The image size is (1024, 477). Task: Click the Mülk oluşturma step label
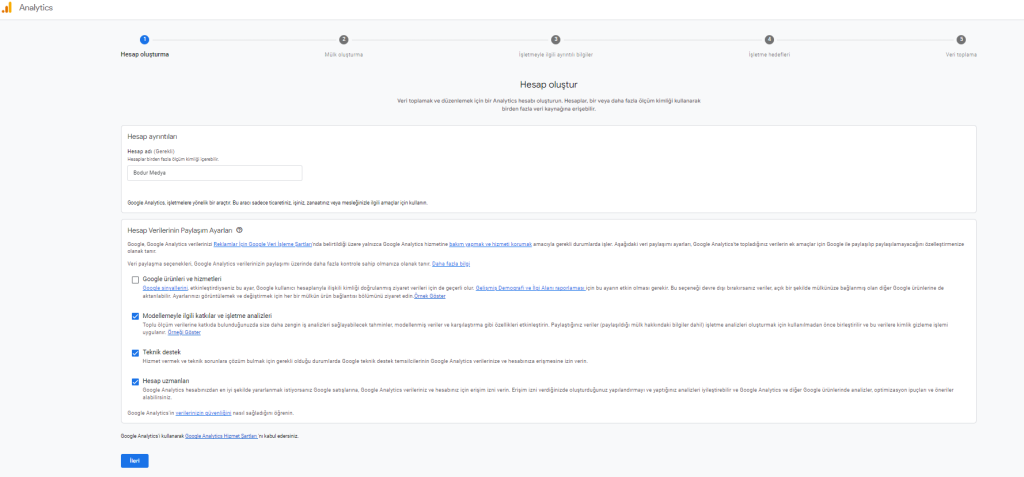click(344, 55)
